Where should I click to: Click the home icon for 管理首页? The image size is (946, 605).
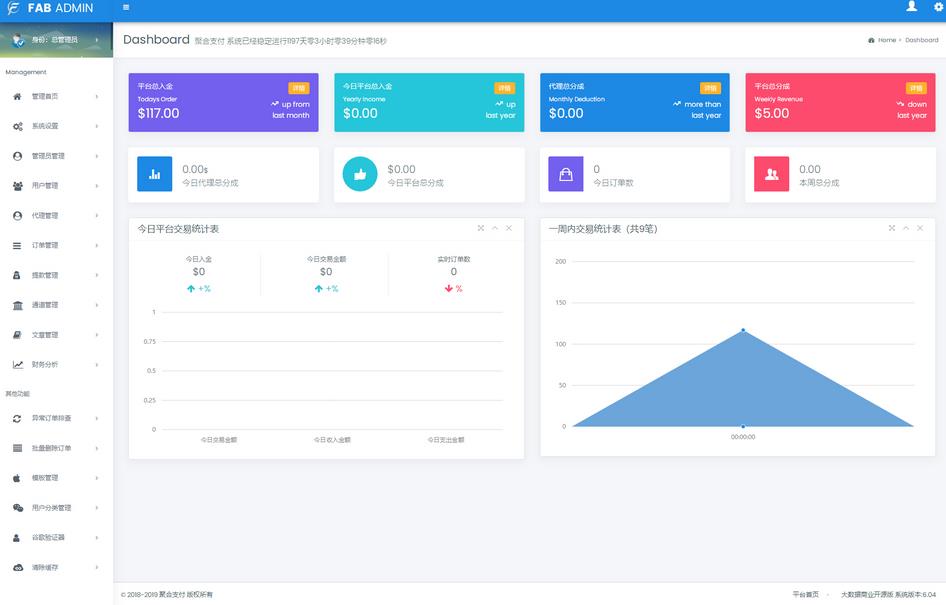click(17, 97)
